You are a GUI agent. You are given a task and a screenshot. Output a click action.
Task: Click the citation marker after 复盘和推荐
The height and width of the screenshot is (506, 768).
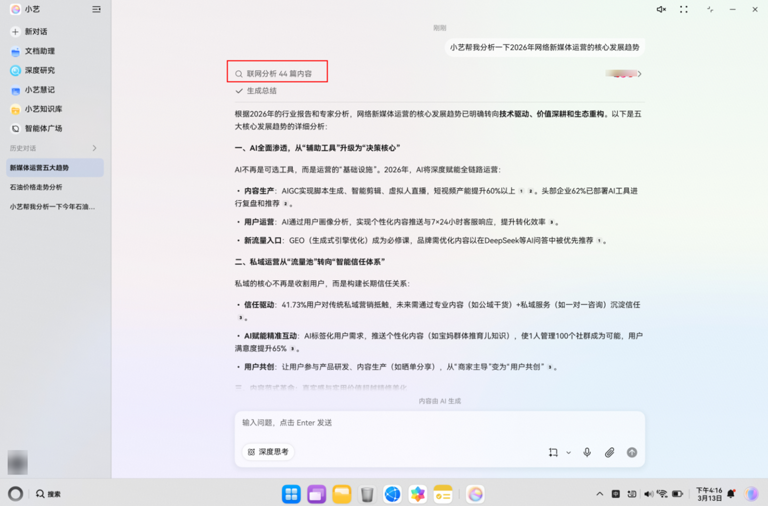[286, 203]
